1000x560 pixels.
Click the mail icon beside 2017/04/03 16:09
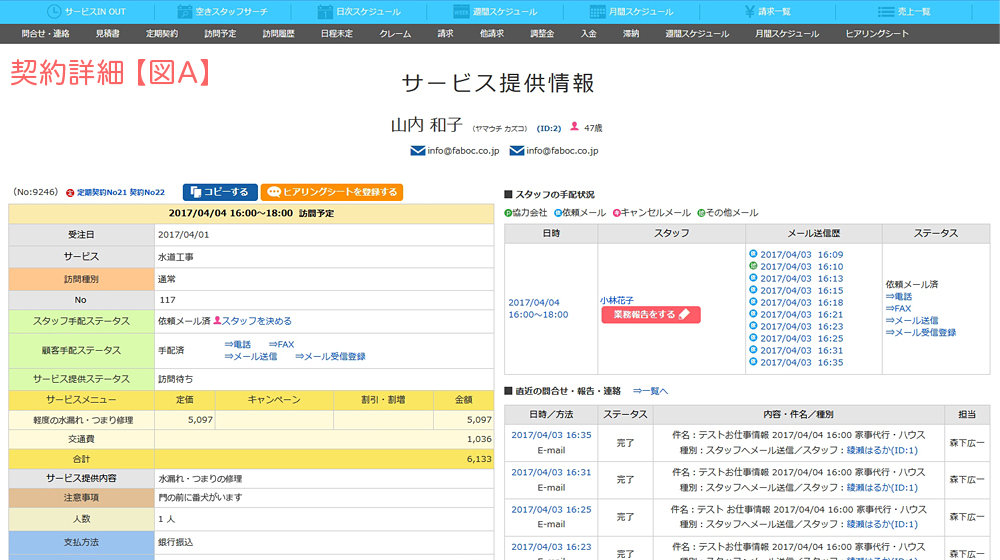coord(753,254)
